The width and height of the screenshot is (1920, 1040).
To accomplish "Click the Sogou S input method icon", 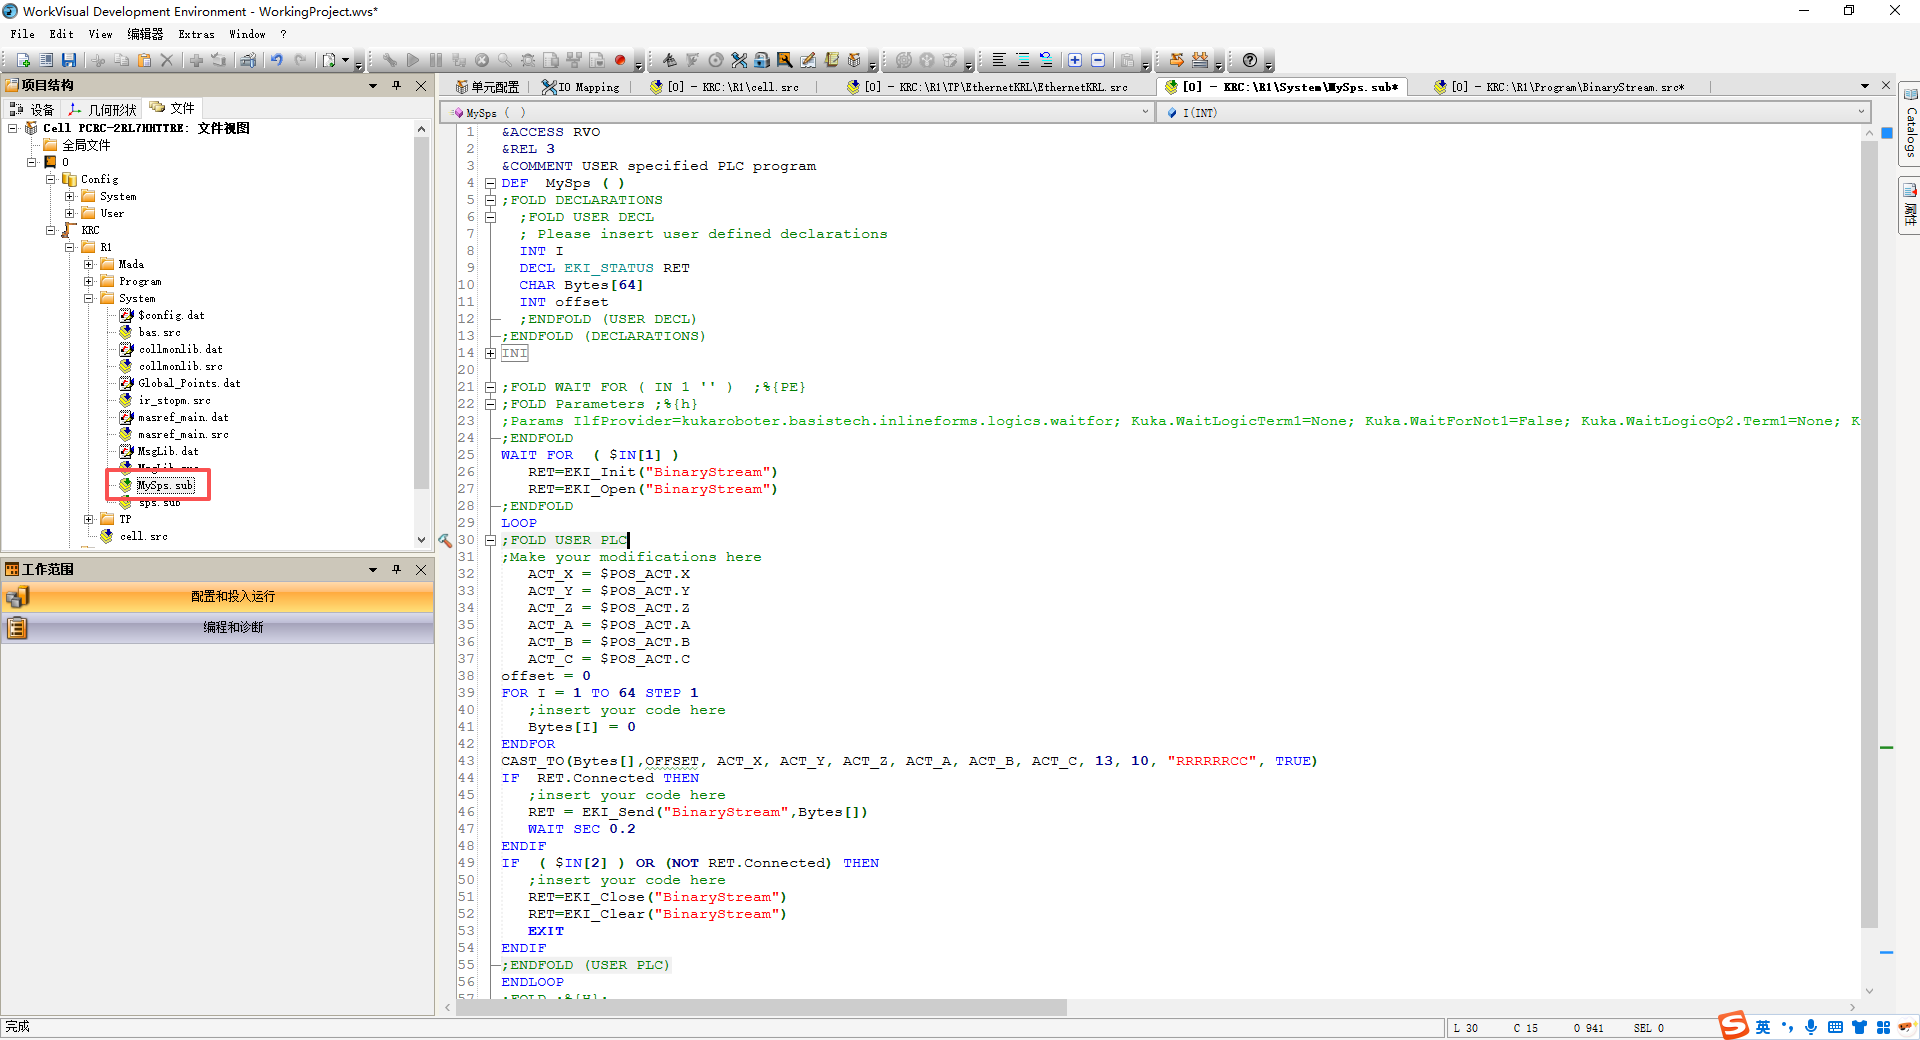I will point(1734,1025).
